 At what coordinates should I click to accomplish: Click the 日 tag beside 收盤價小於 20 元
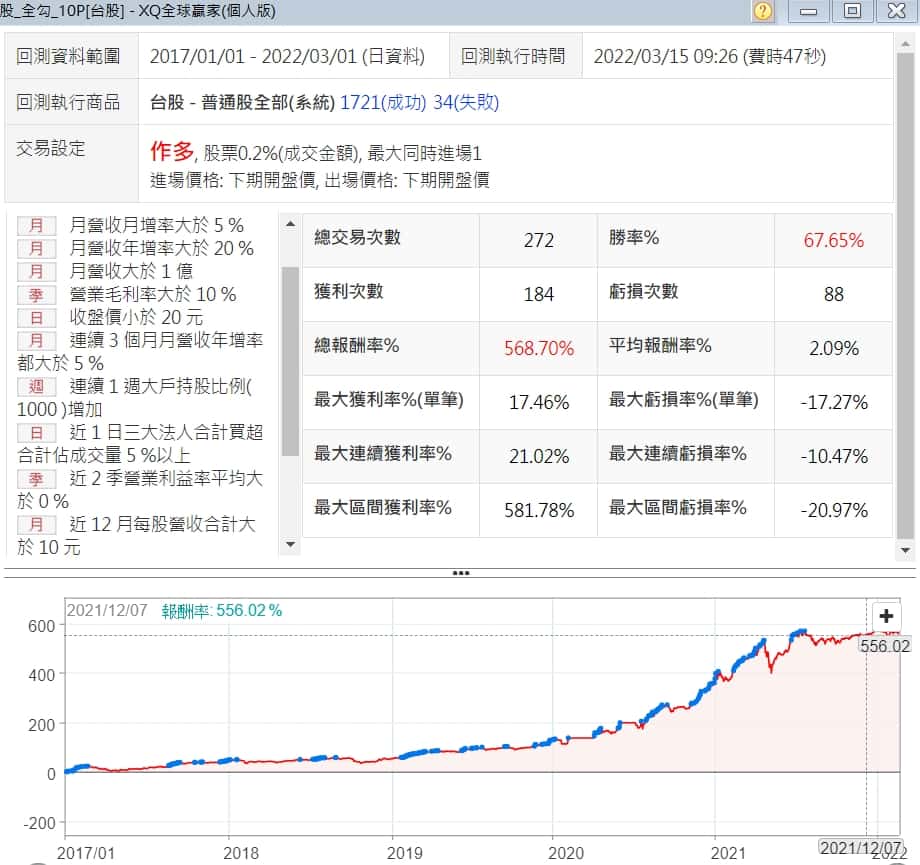pyautogui.click(x=36, y=317)
